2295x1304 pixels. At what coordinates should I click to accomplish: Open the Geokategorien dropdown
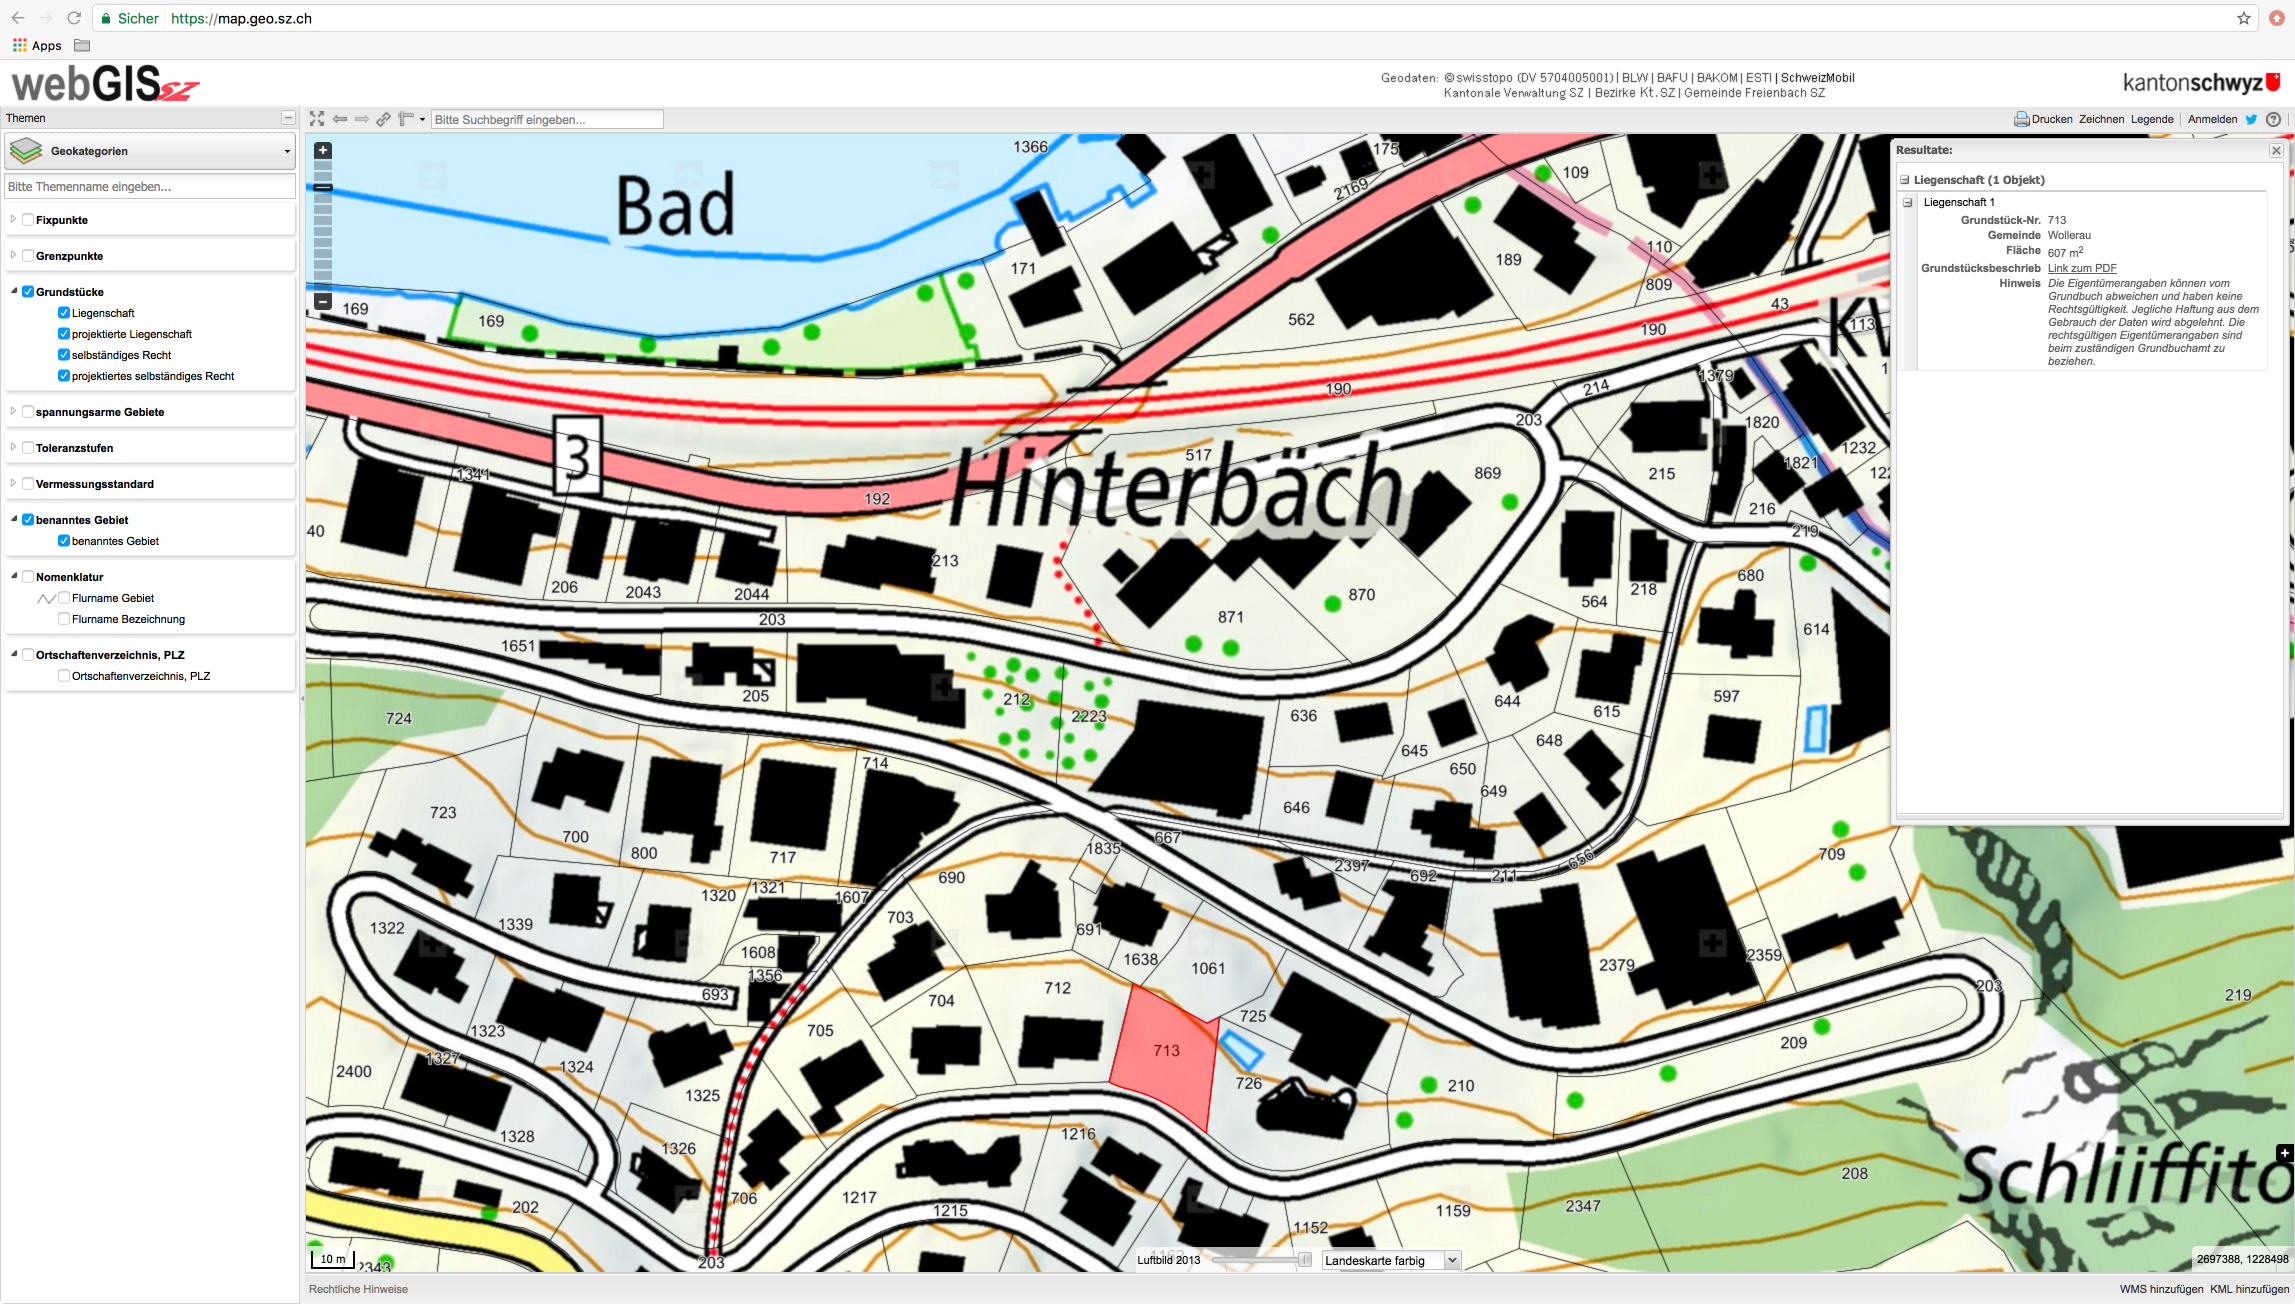click(x=150, y=151)
